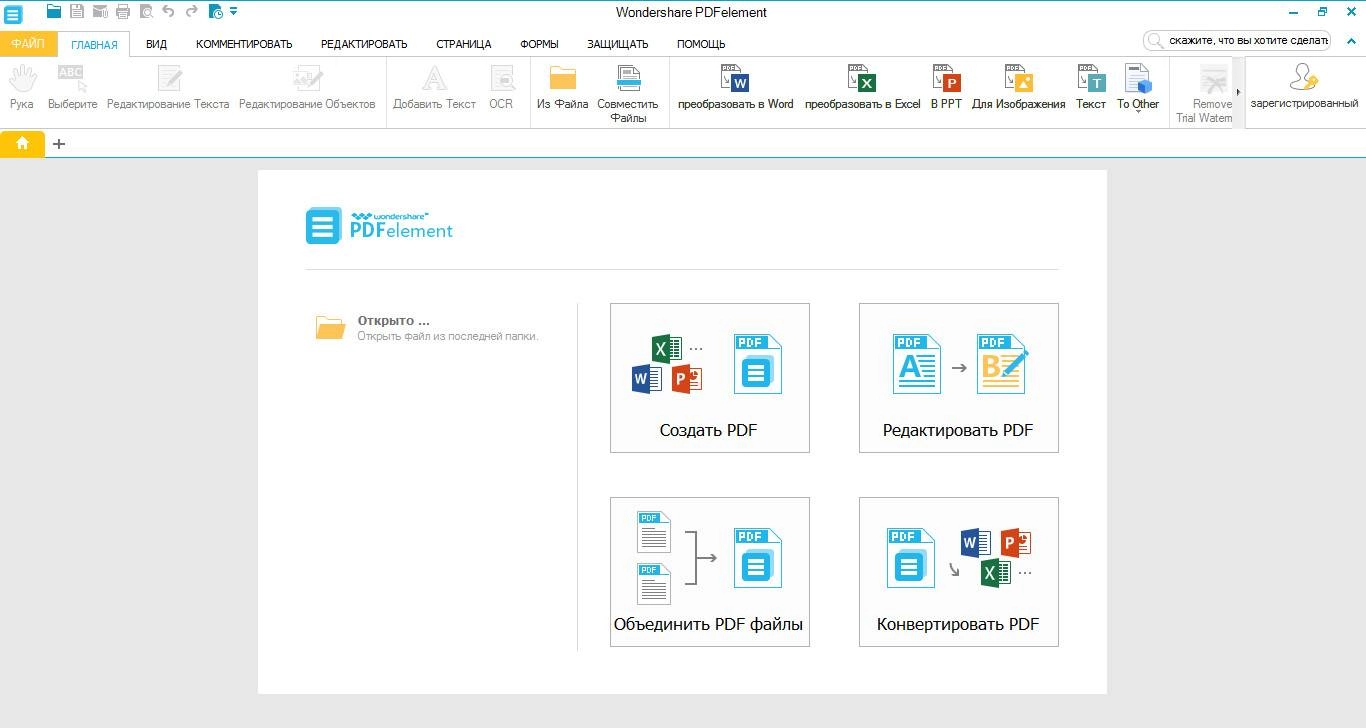Switch to the ГЛАВНАЯ tab
Image resolution: width=1366 pixels, height=728 pixels.
pos(94,44)
